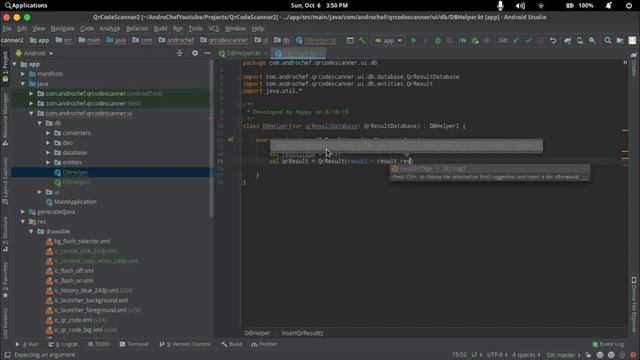Toggle the Gradle side tab at right
Image resolution: width=640 pixels, height=360 pixels.
click(634, 64)
